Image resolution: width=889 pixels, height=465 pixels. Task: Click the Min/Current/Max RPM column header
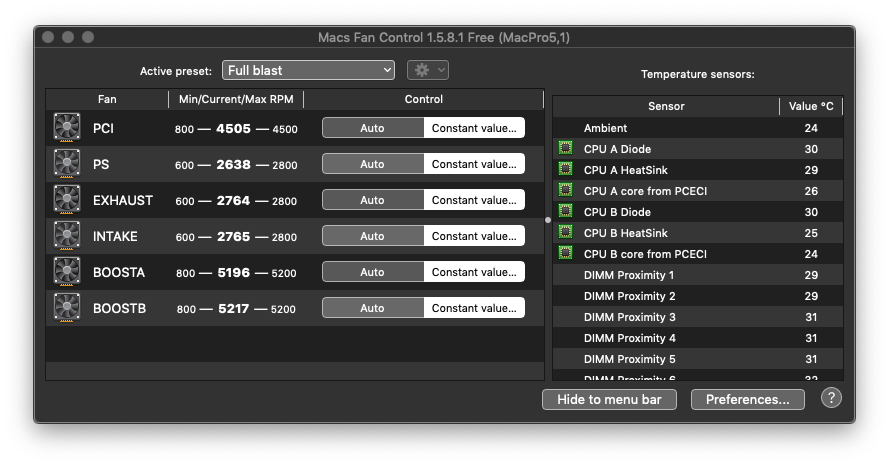236,99
